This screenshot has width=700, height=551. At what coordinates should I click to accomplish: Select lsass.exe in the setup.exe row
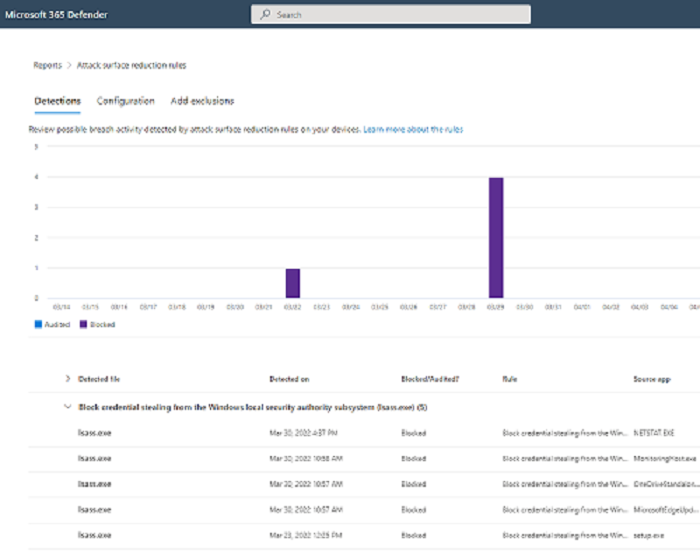(95, 535)
